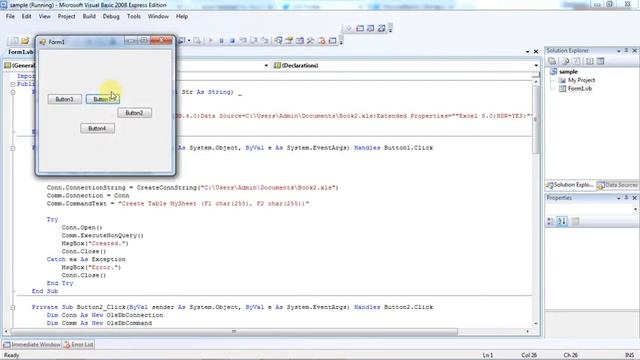The height and width of the screenshot is (360, 640).
Task: Click the Step Out icon
Action: pos(264,40)
